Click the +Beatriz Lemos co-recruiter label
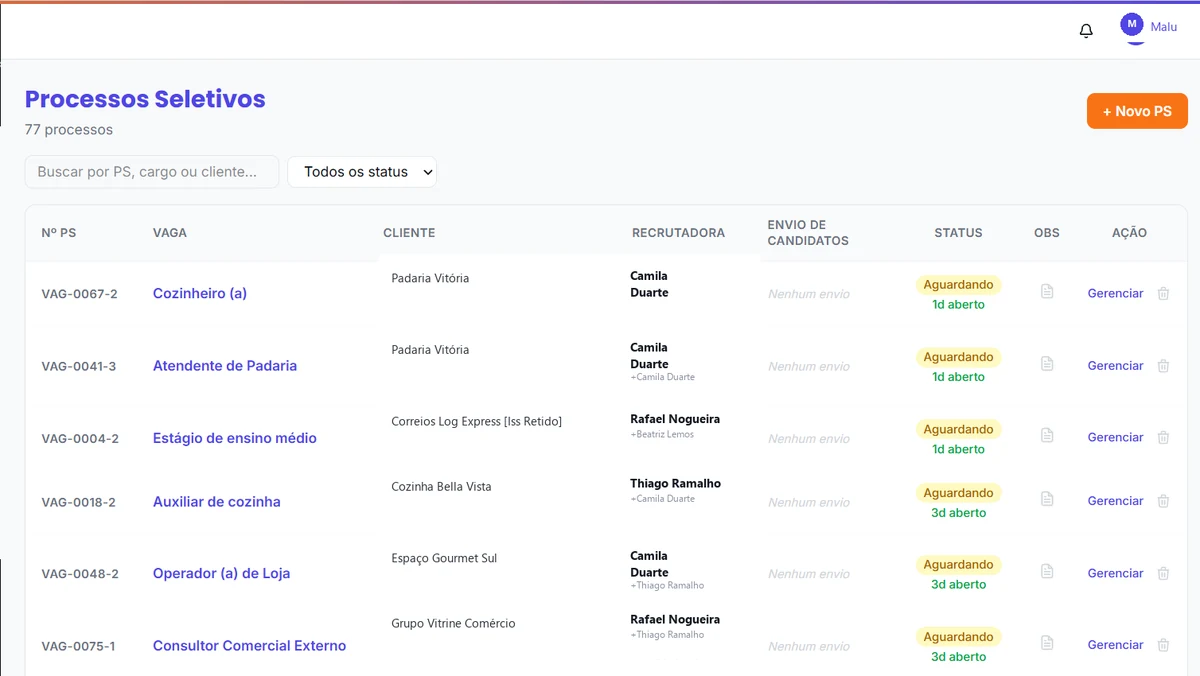 (662, 435)
